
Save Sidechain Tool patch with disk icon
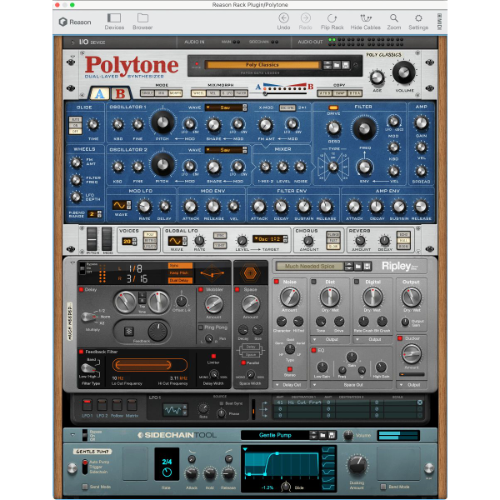tap(332, 435)
